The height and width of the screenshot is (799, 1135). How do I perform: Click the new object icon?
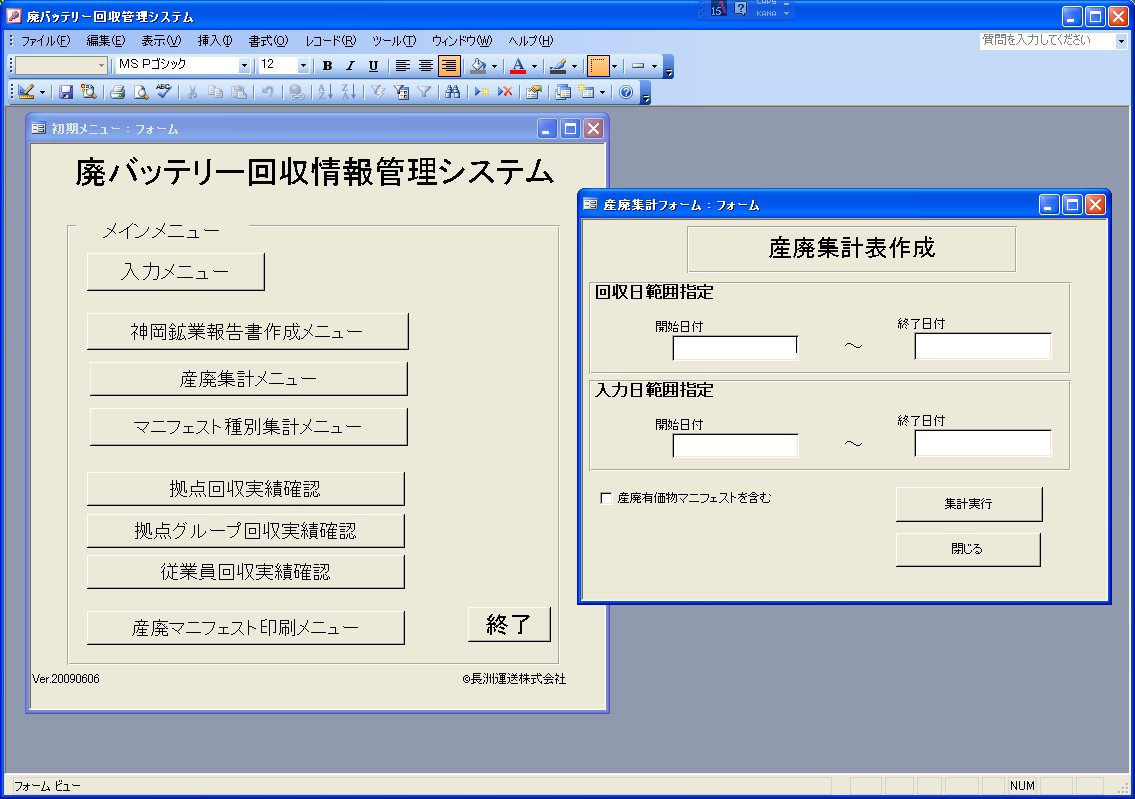586,92
